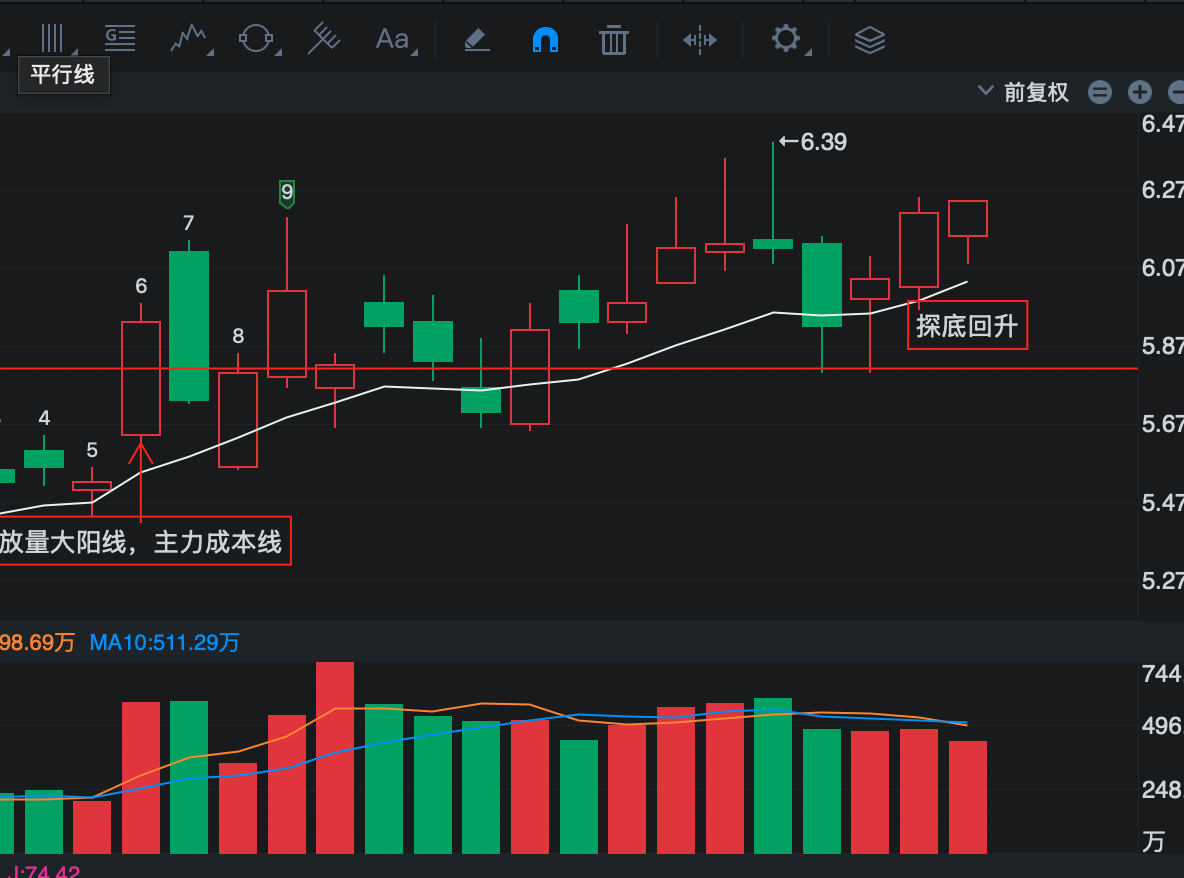Select the cycle line tool

257,39
